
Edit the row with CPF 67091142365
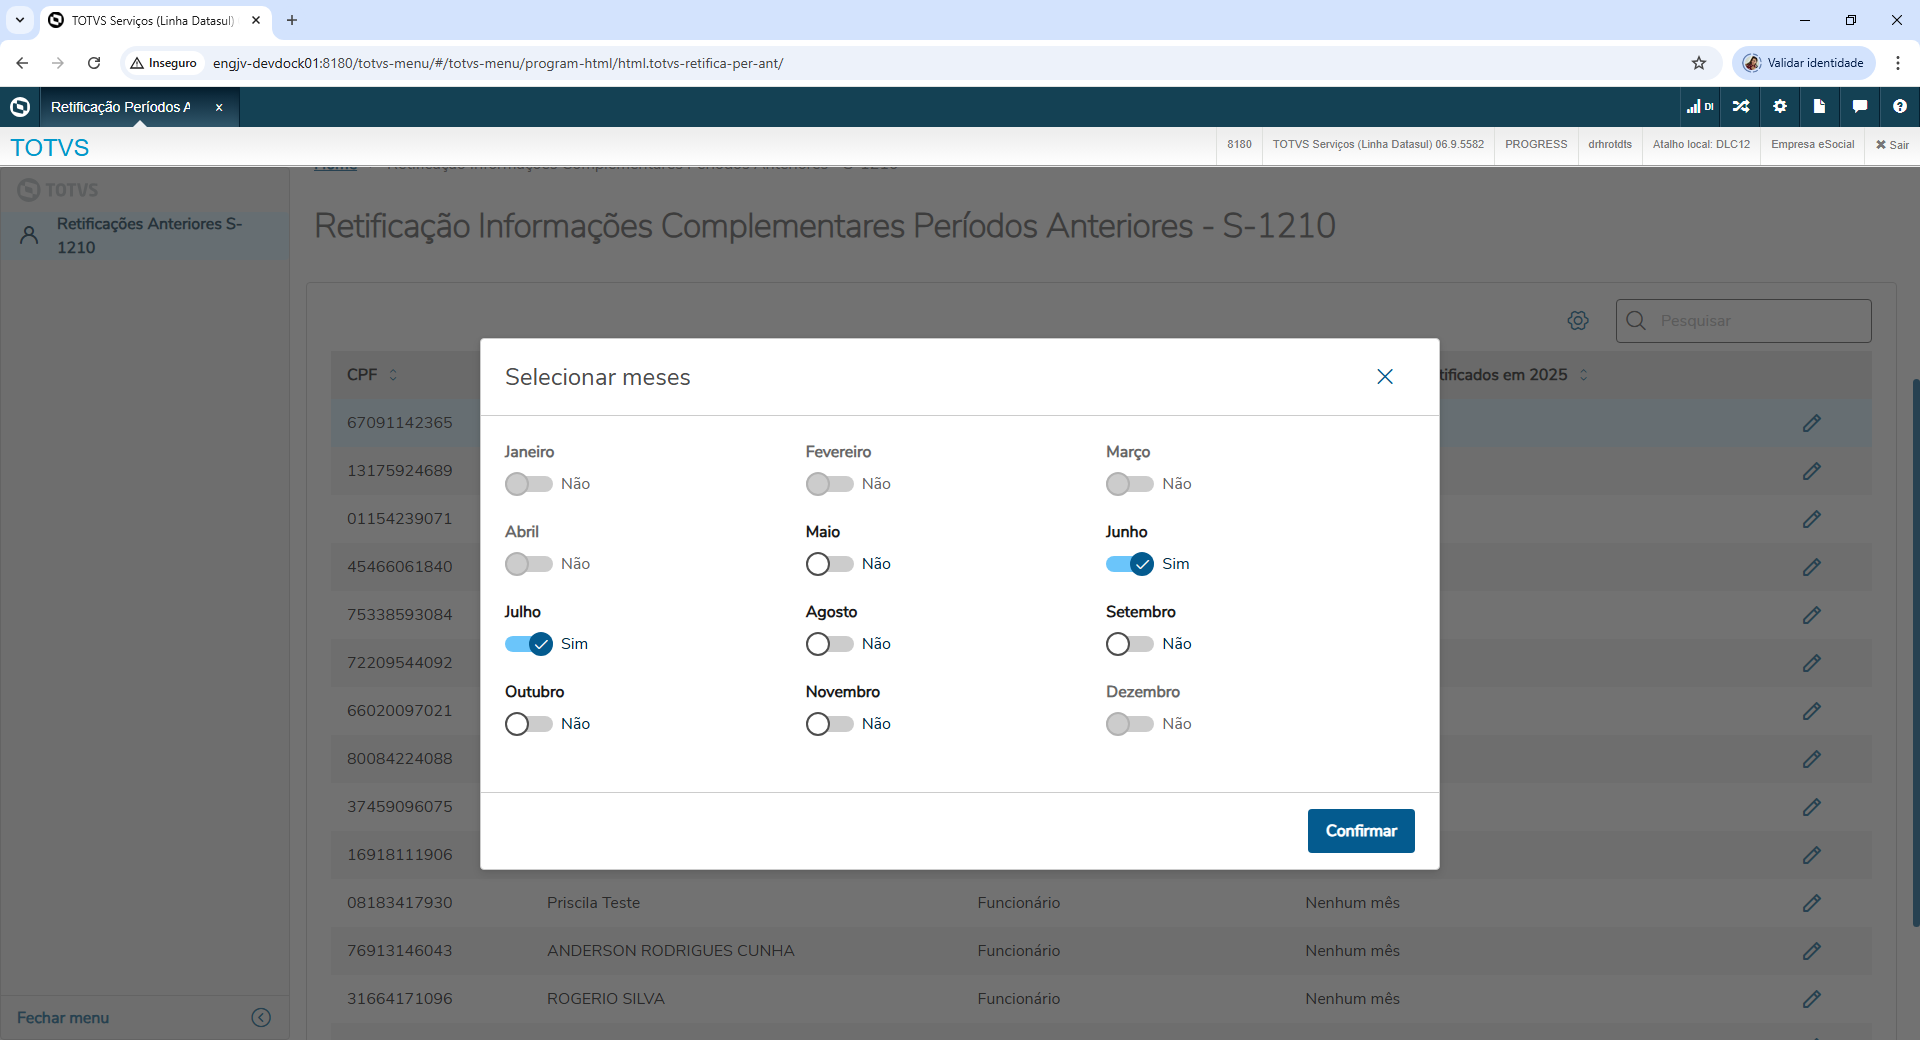point(1811,423)
